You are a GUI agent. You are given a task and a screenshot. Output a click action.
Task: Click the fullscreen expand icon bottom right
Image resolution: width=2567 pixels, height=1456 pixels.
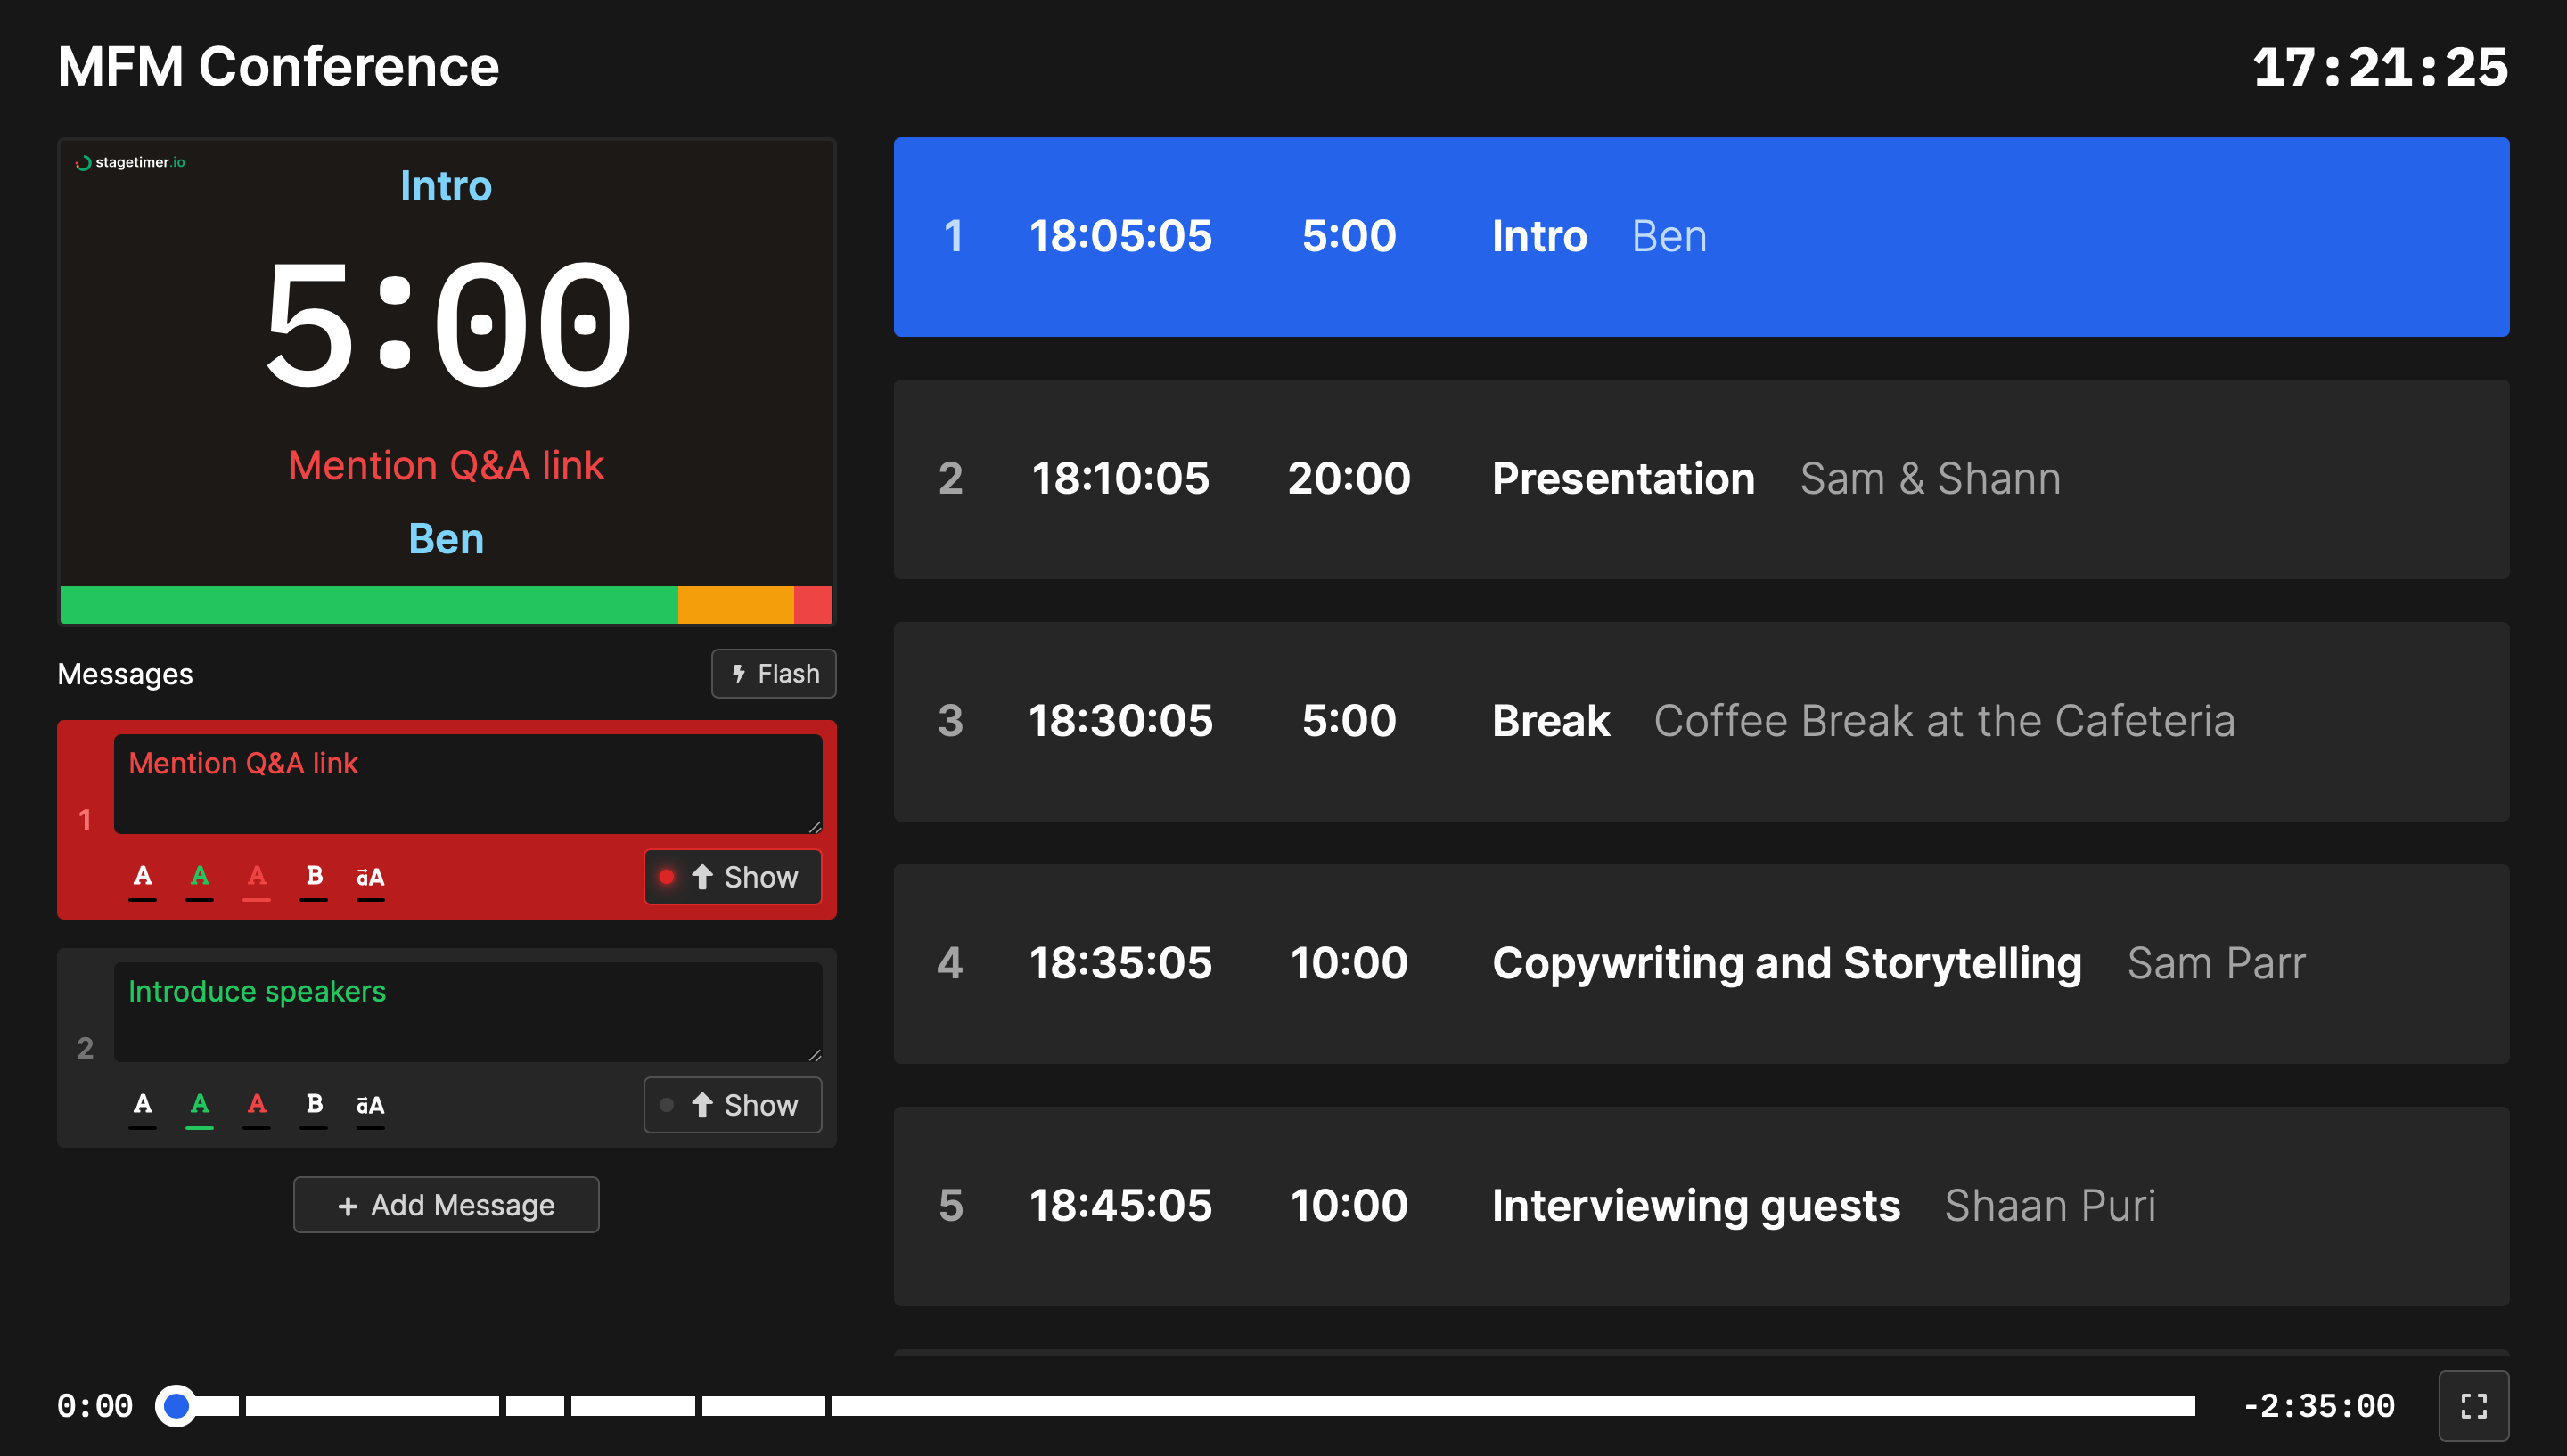(x=2473, y=1405)
